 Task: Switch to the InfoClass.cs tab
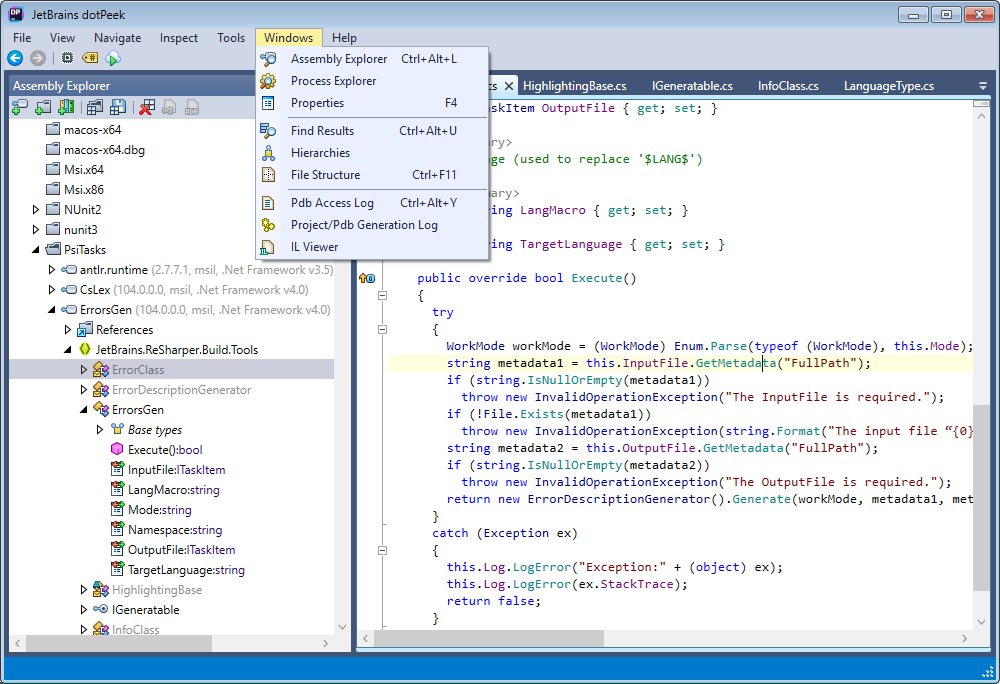click(788, 86)
